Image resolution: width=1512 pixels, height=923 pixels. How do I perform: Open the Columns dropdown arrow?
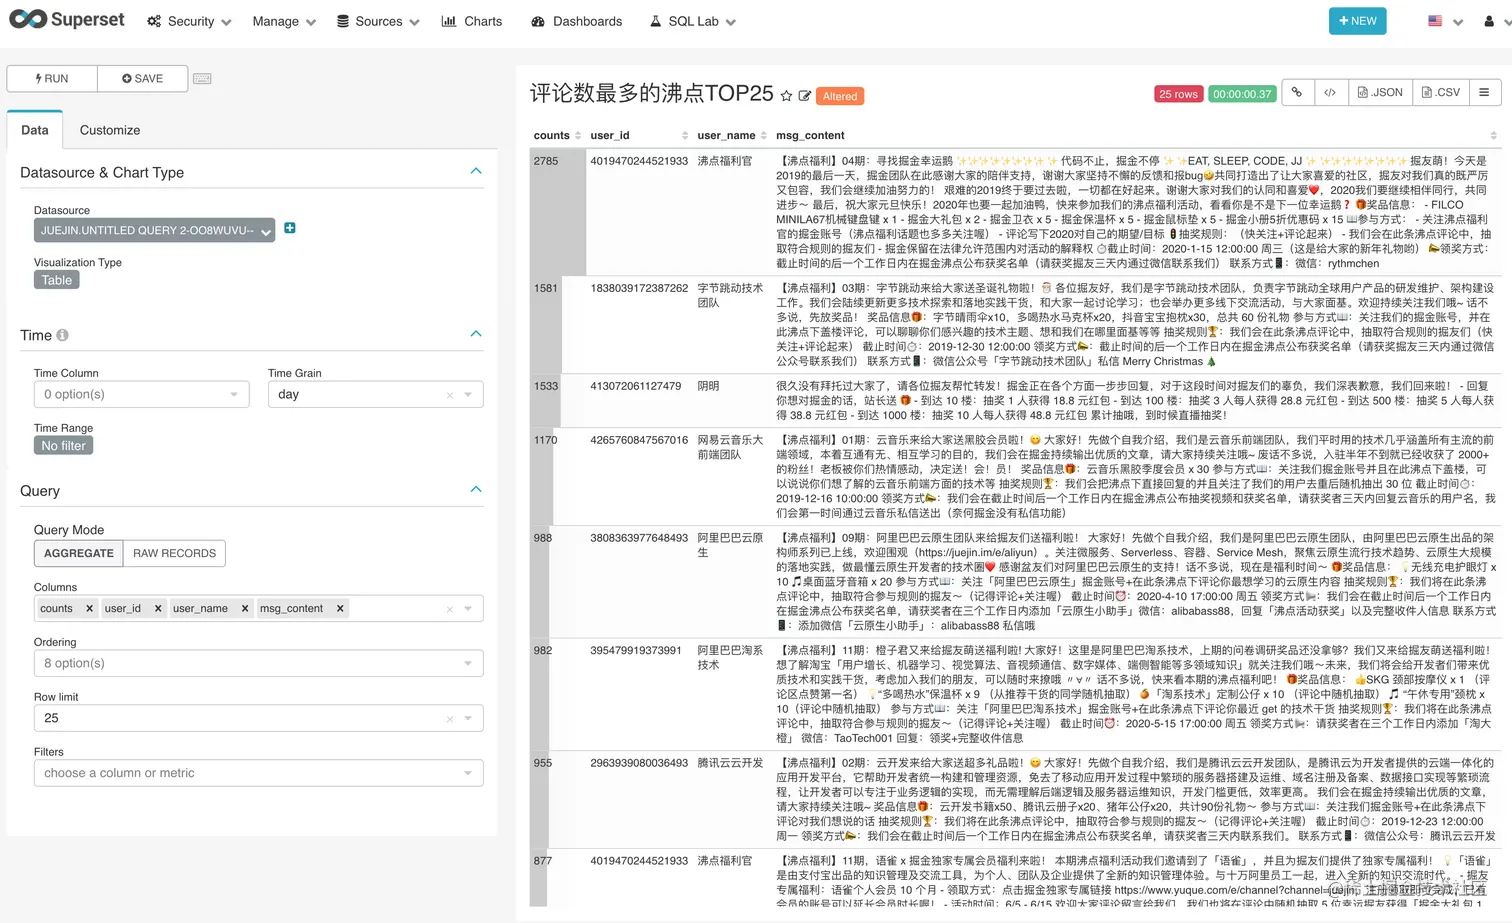coord(468,609)
